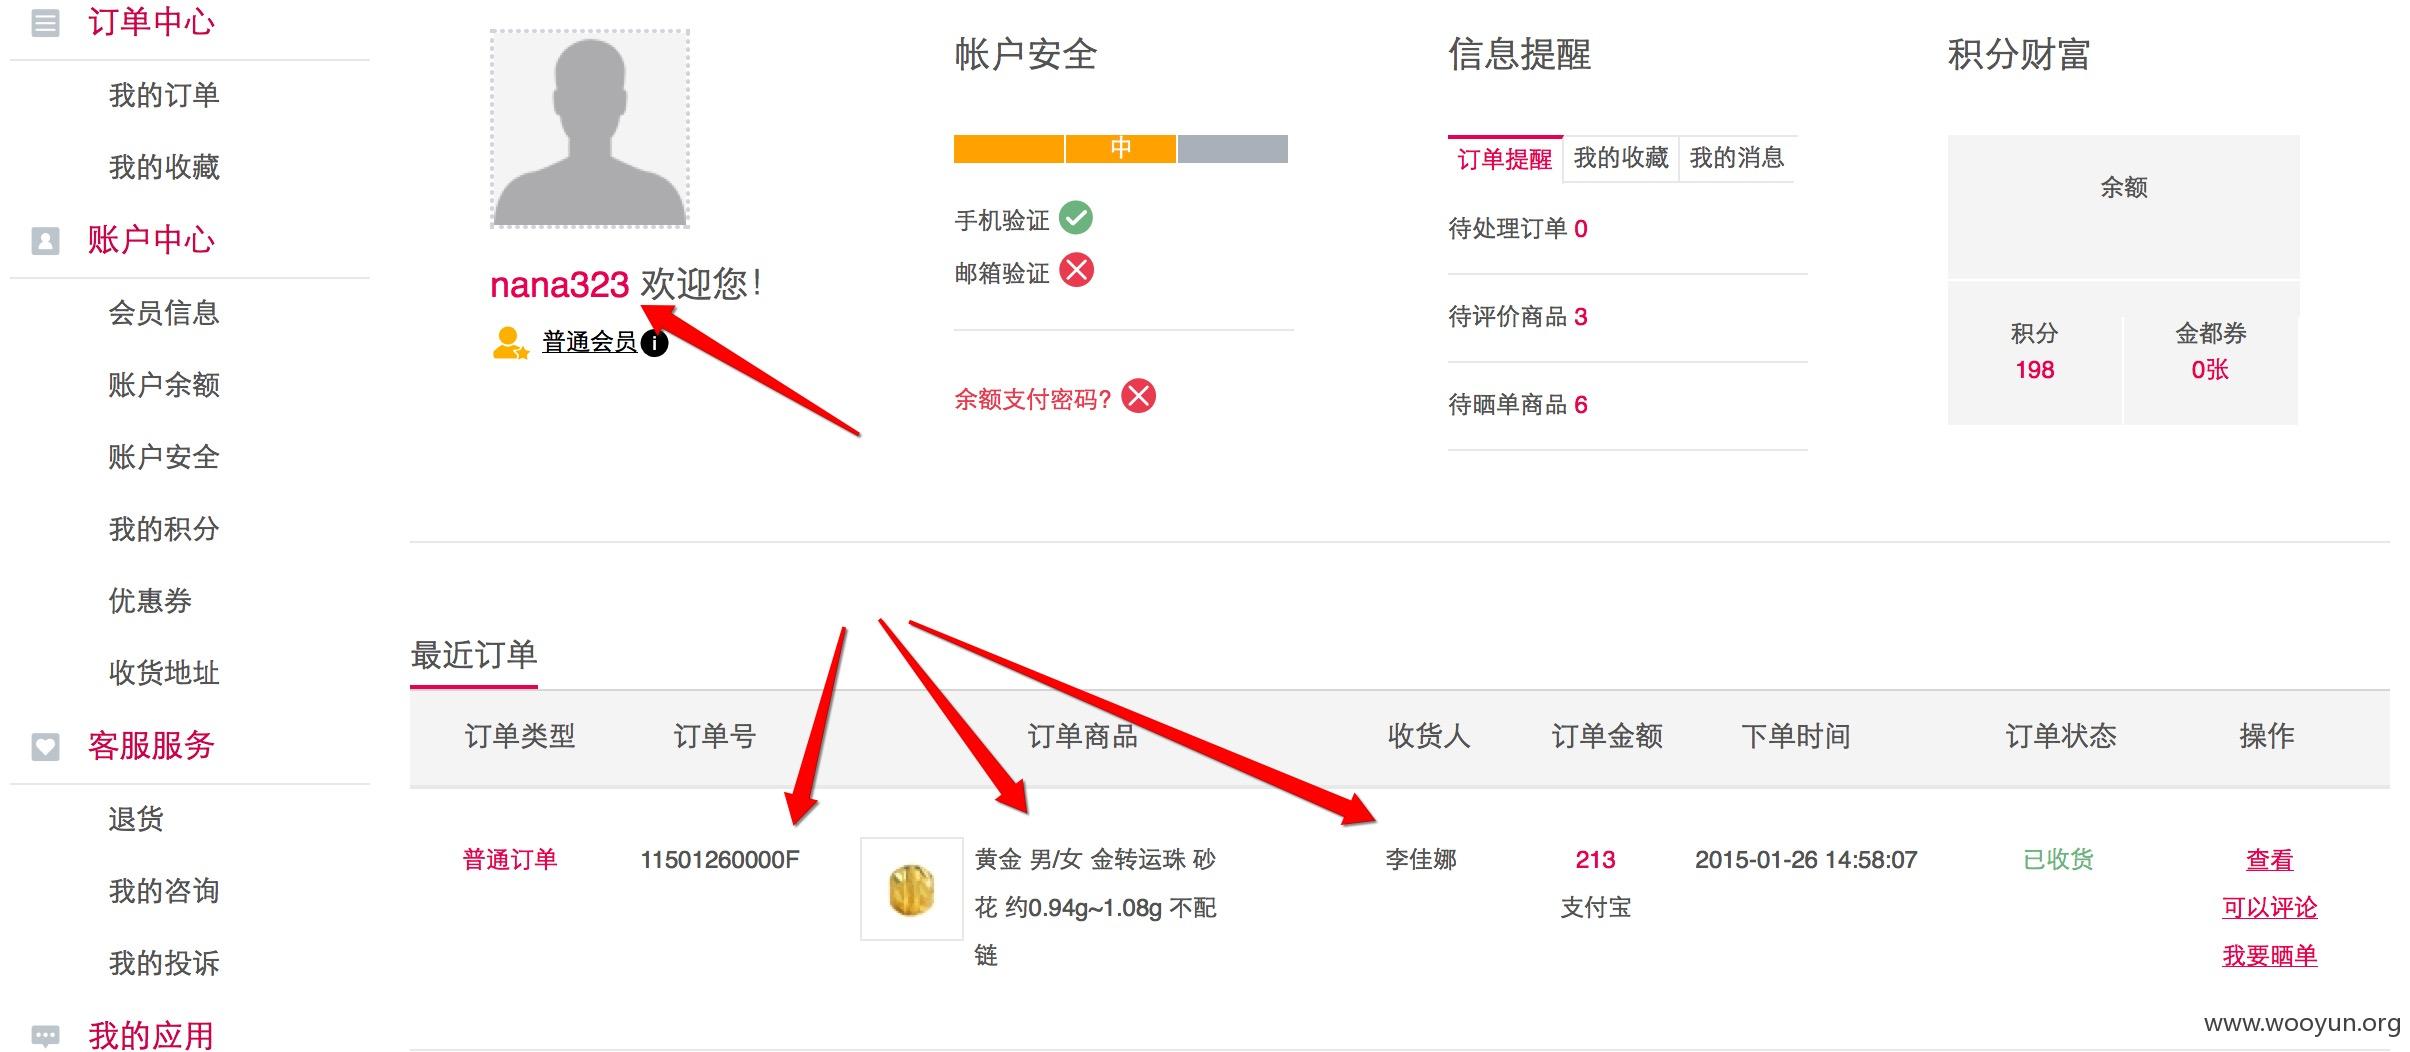Open 收货地址 in the sidebar
Image resolution: width=2410 pixels, height=1052 pixels.
(164, 673)
